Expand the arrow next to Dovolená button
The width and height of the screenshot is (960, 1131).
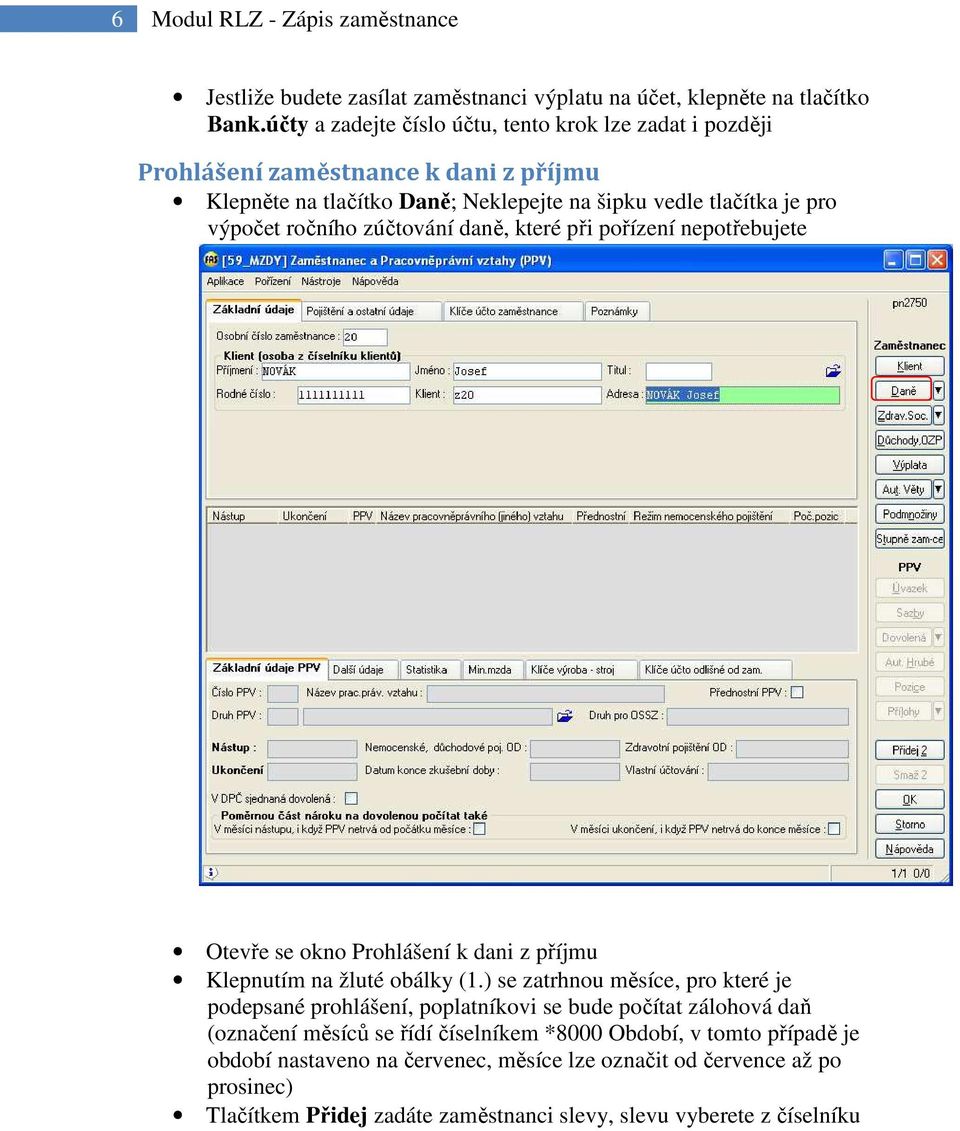[938, 638]
